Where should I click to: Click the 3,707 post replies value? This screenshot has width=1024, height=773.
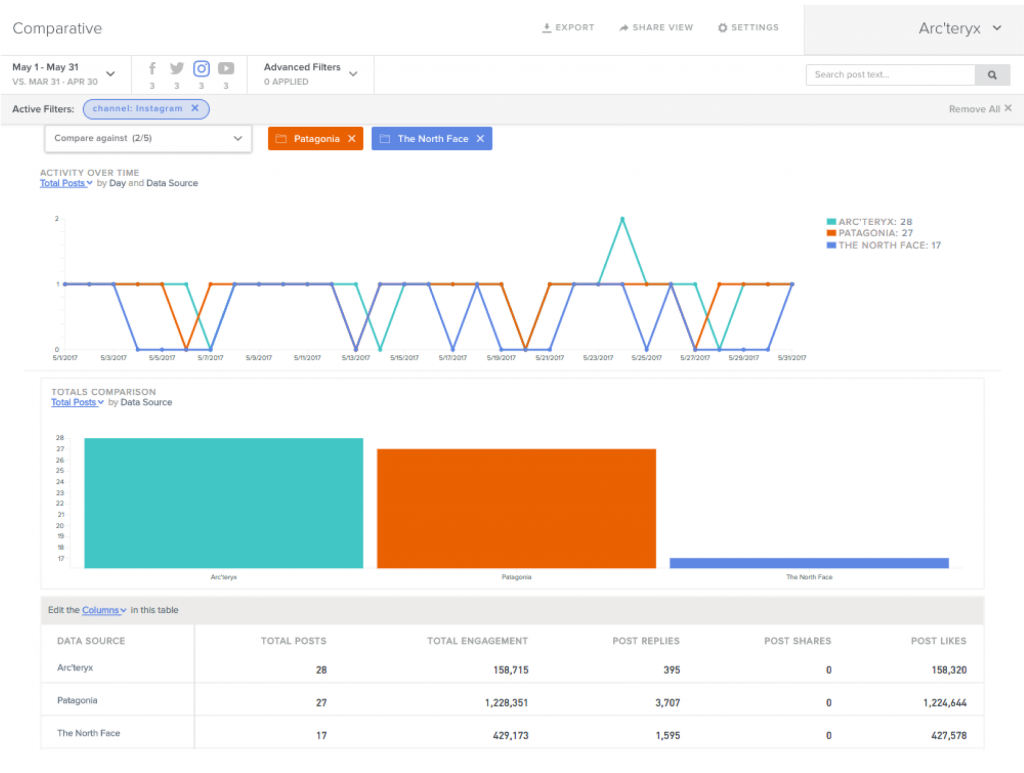coord(667,703)
